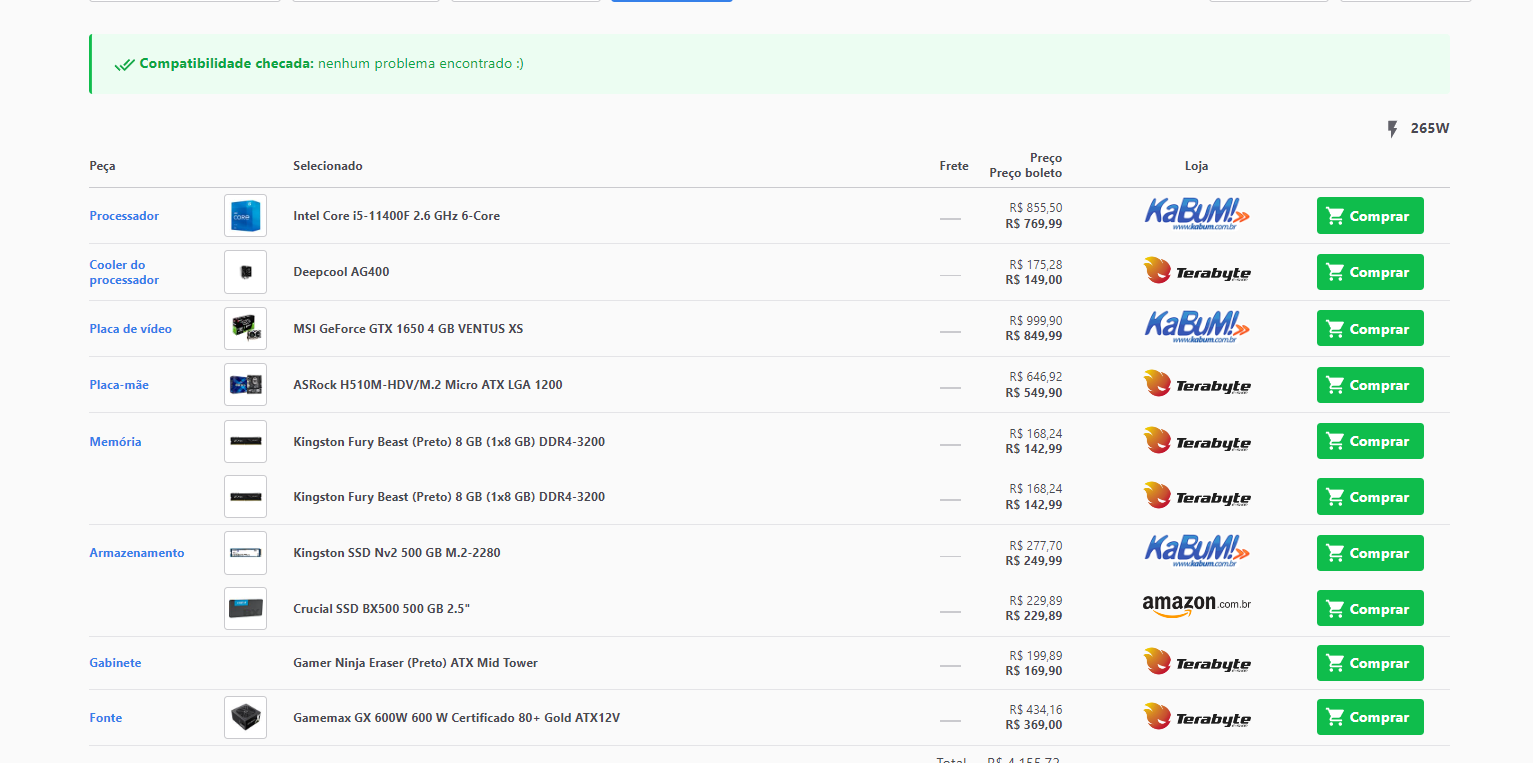Click the Gamemax GX 600W power supply thumbnail
The width and height of the screenshot is (1533, 763).
click(x=245, y=718)
